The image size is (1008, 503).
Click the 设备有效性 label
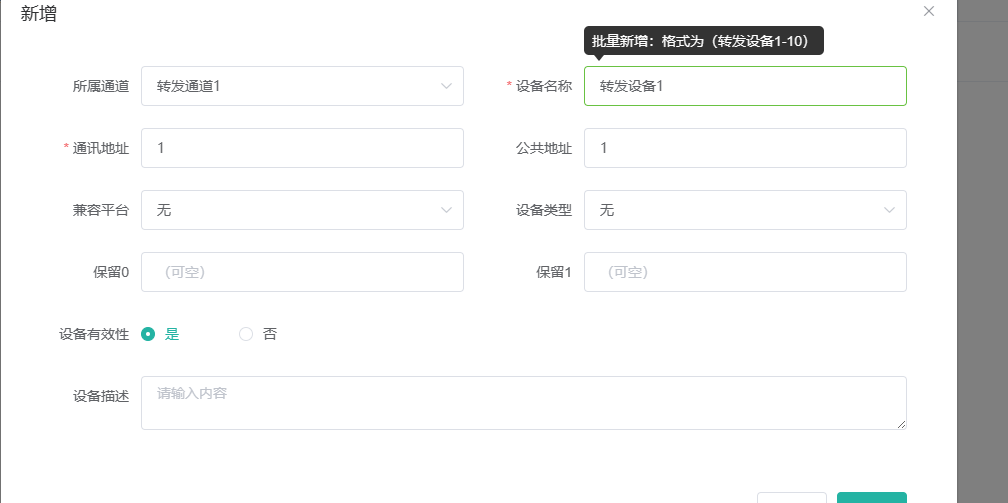pyautogui.click(x=94, y=334)
